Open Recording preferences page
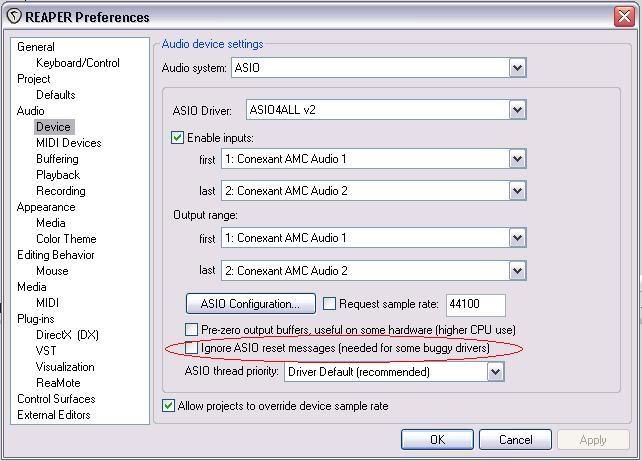642x461 pixels. 61,191
